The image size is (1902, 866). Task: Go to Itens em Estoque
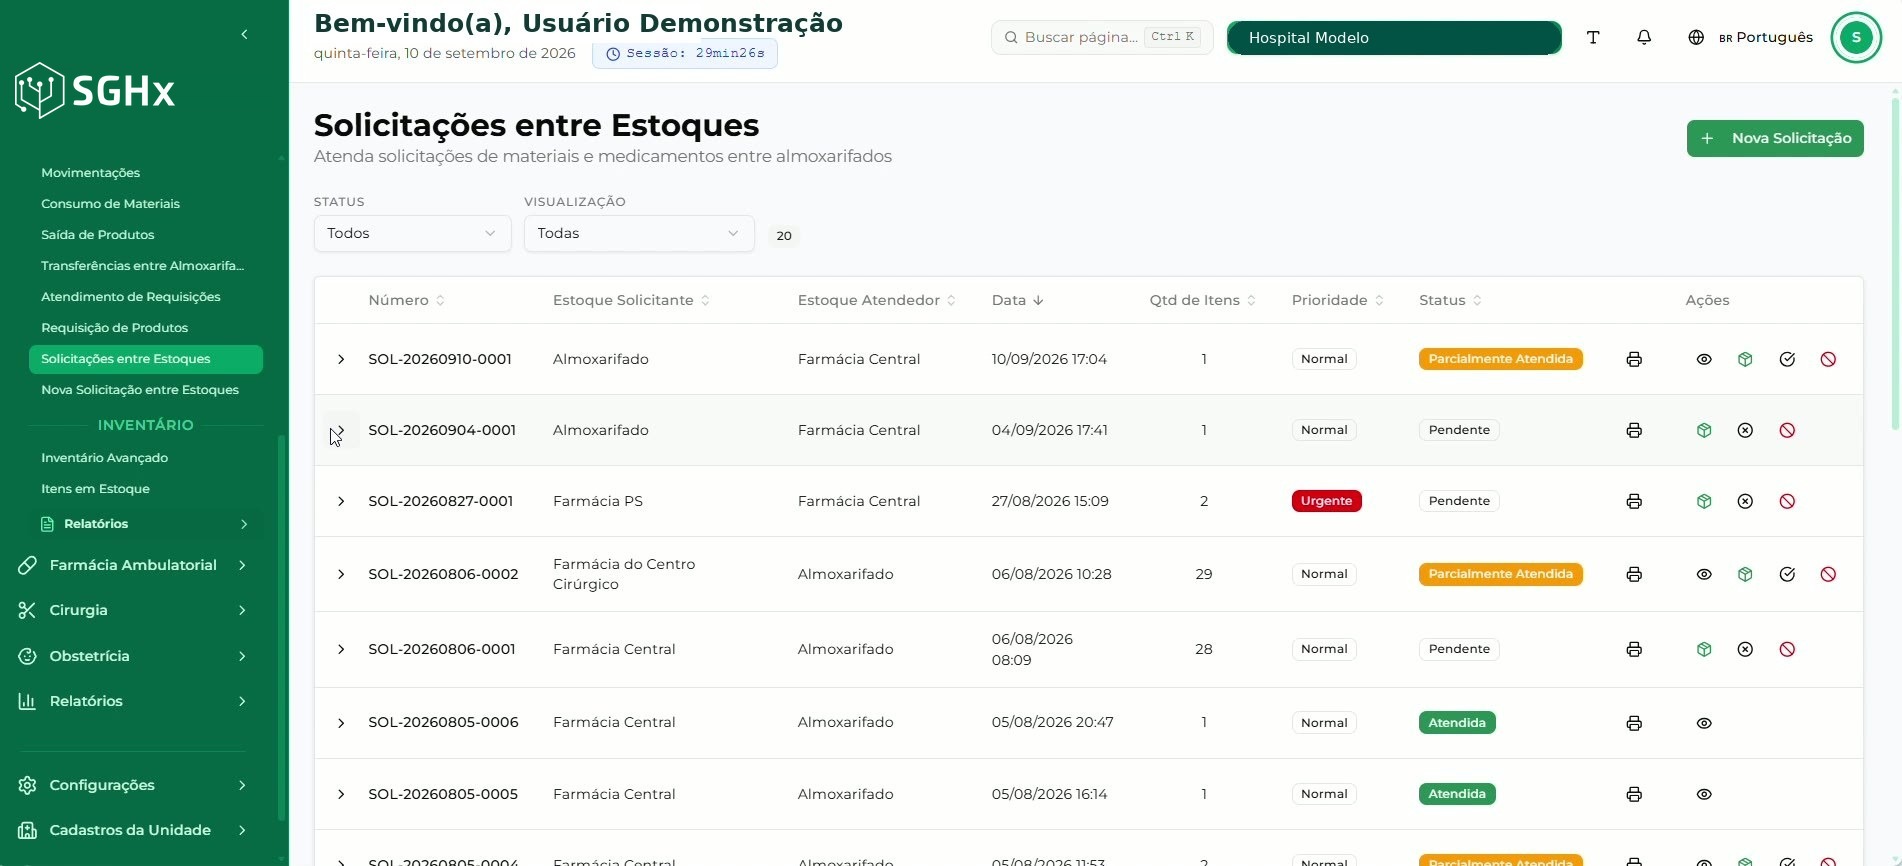click(x=95, y=489)
